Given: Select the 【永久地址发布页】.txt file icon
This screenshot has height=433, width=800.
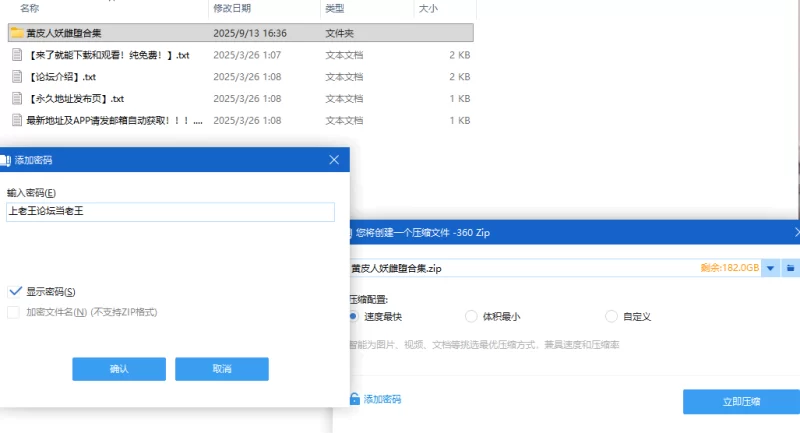Looking at the screenshot, I should coord(16,99).
